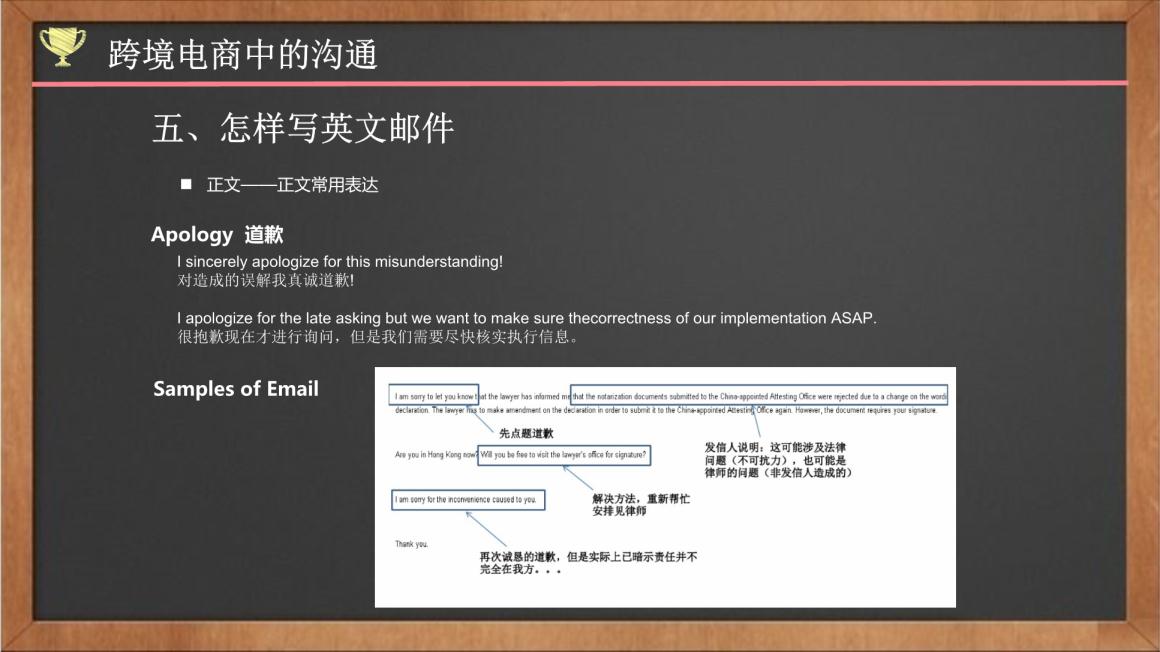Click the 'Thank you.' line in the email

point(412,544)
